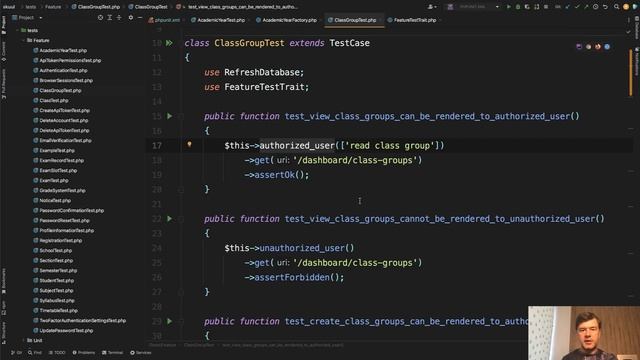Viewport: 640px width, 360px height.
Task: Click the yellow intention lightbulb on line 17
Action: tap(189, 144)
